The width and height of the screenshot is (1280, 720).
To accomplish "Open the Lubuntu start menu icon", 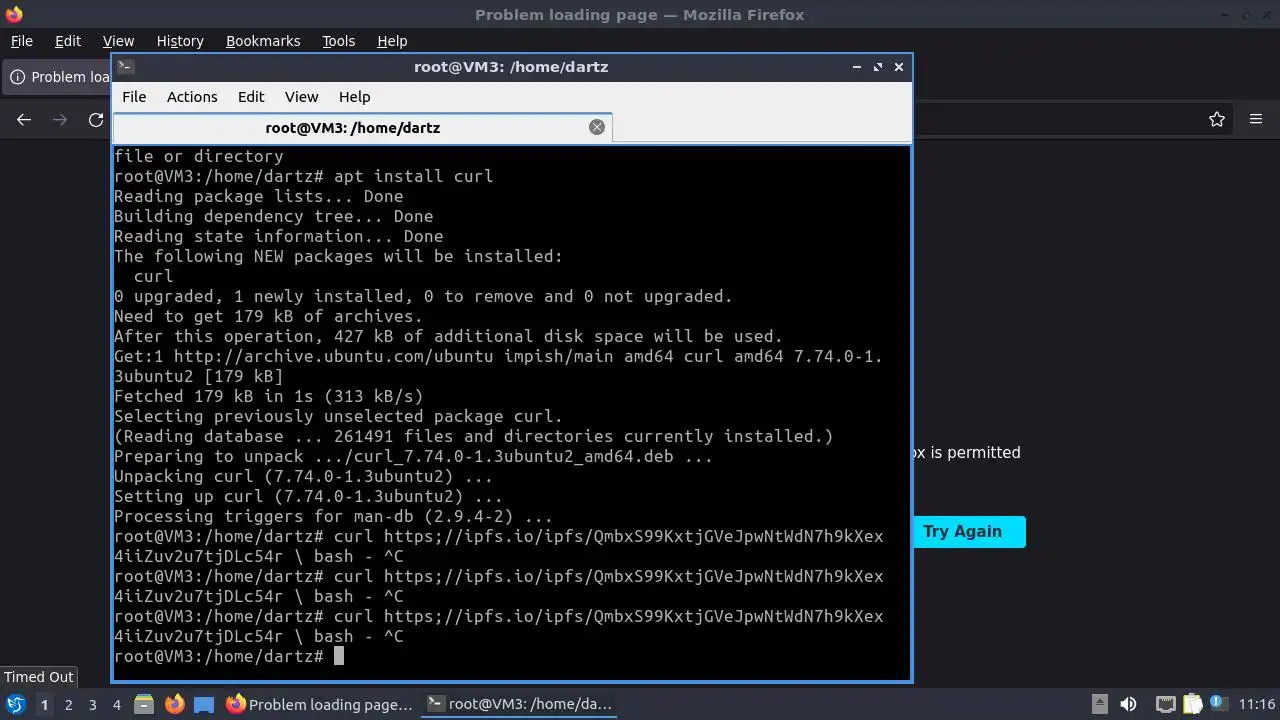I will 15,705.
